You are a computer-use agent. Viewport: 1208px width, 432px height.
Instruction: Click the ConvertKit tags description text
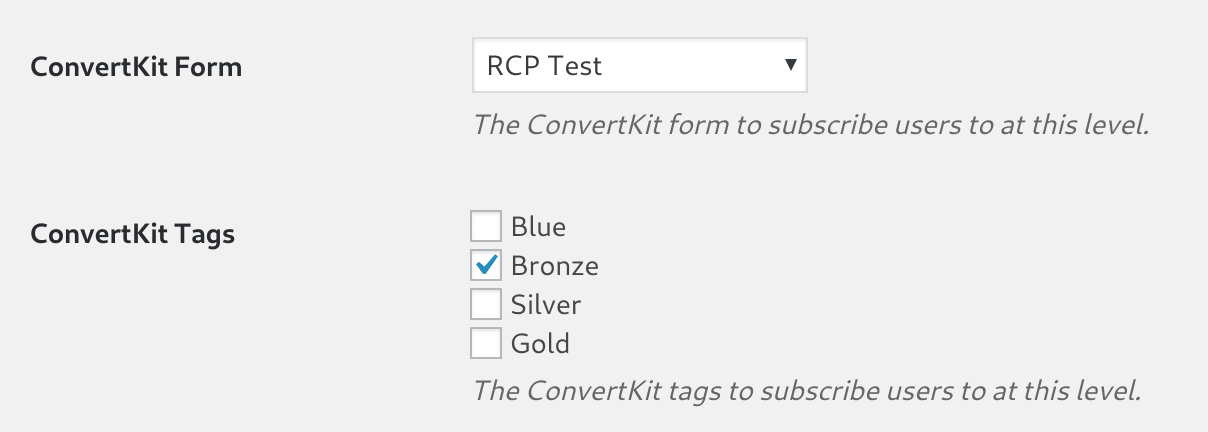pyautogui.click(x=807, y=389)
